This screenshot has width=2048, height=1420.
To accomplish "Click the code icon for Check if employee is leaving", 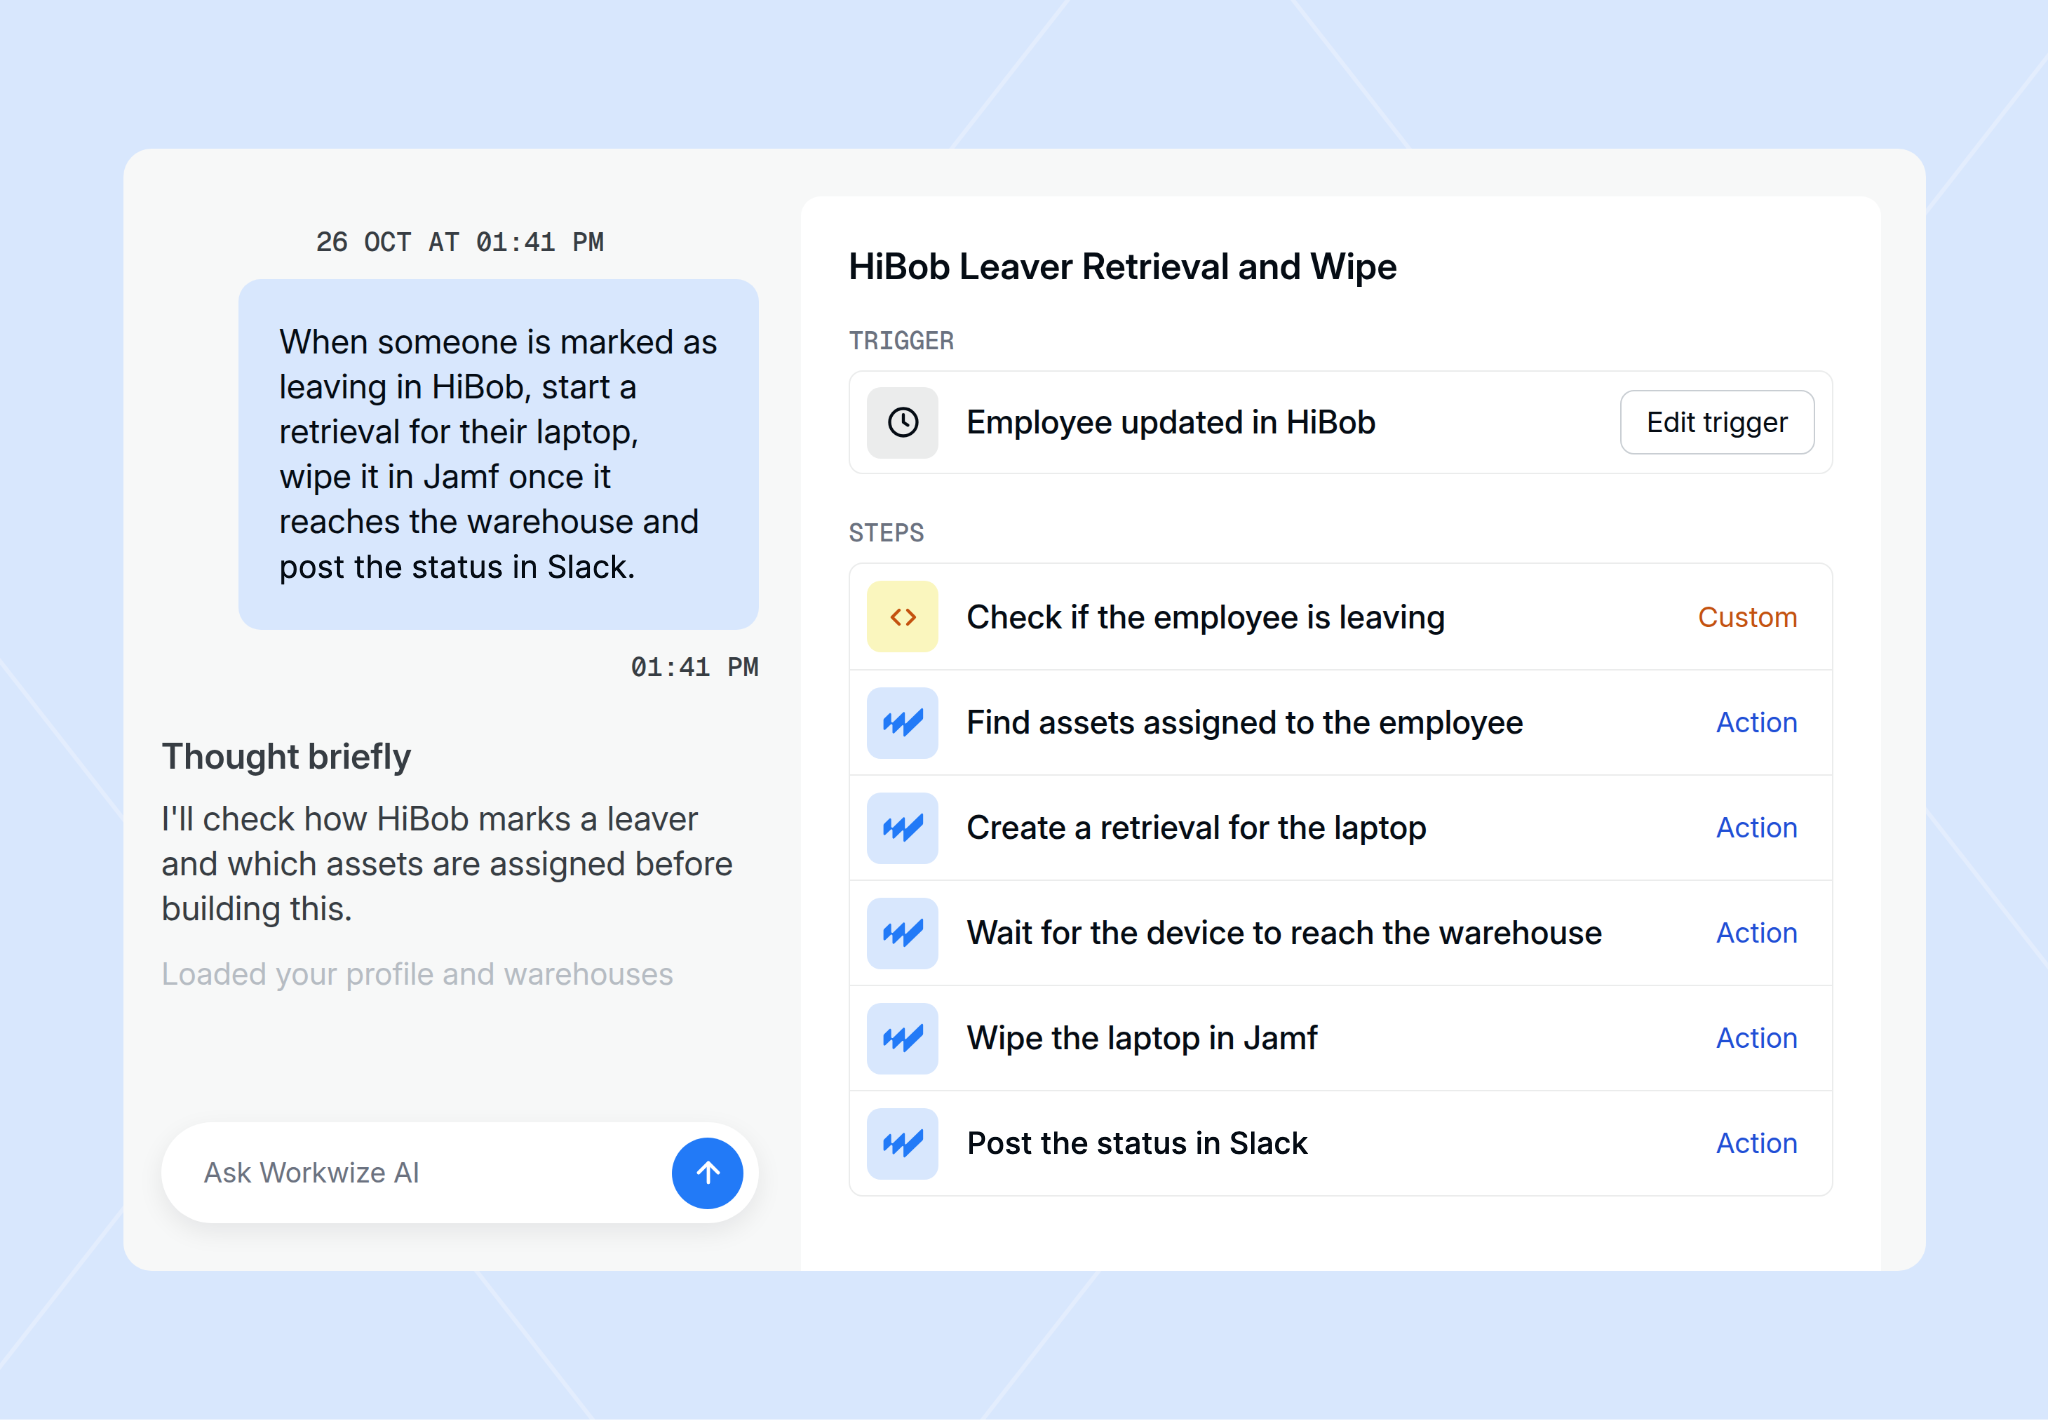I will 902,617.
